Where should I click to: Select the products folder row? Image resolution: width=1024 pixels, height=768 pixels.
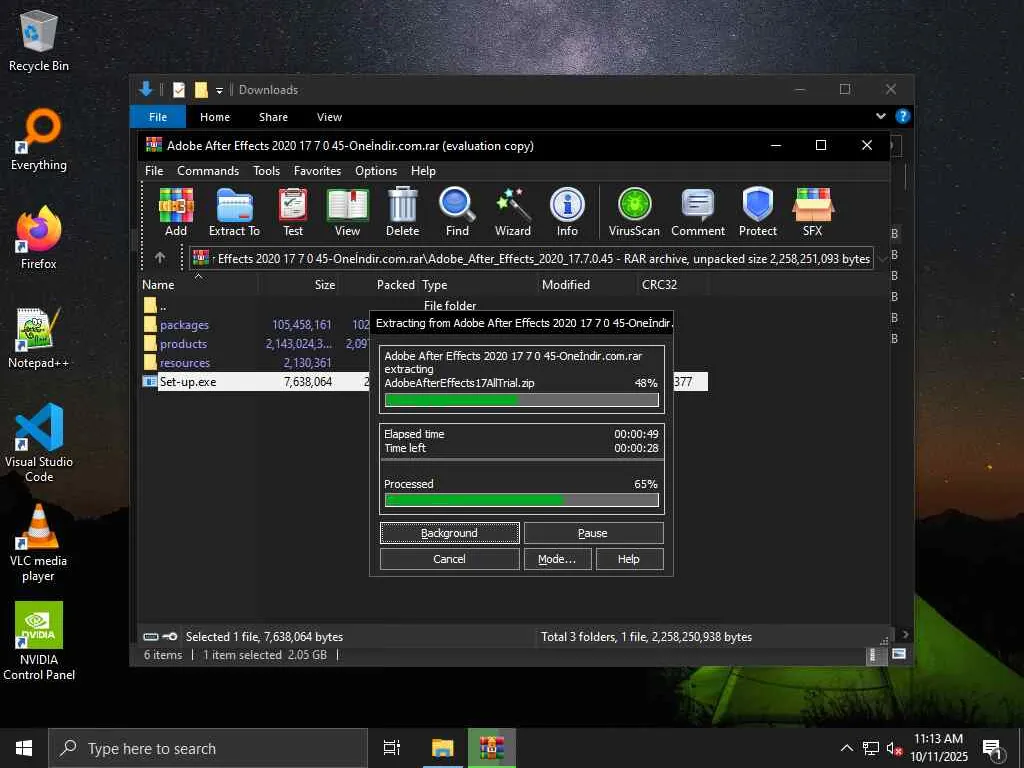[x=184, y=344]
